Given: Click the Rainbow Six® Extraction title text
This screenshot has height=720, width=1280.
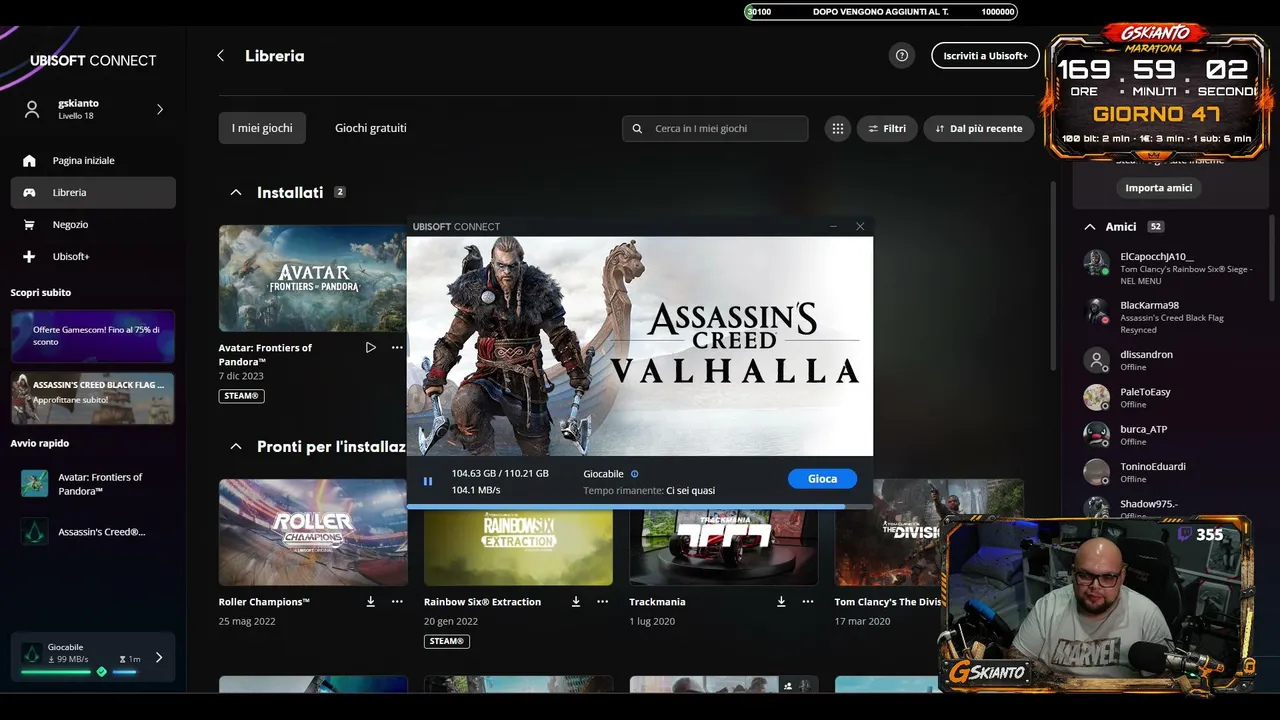Looking at the screenshot, I should [x=482, y=602].
